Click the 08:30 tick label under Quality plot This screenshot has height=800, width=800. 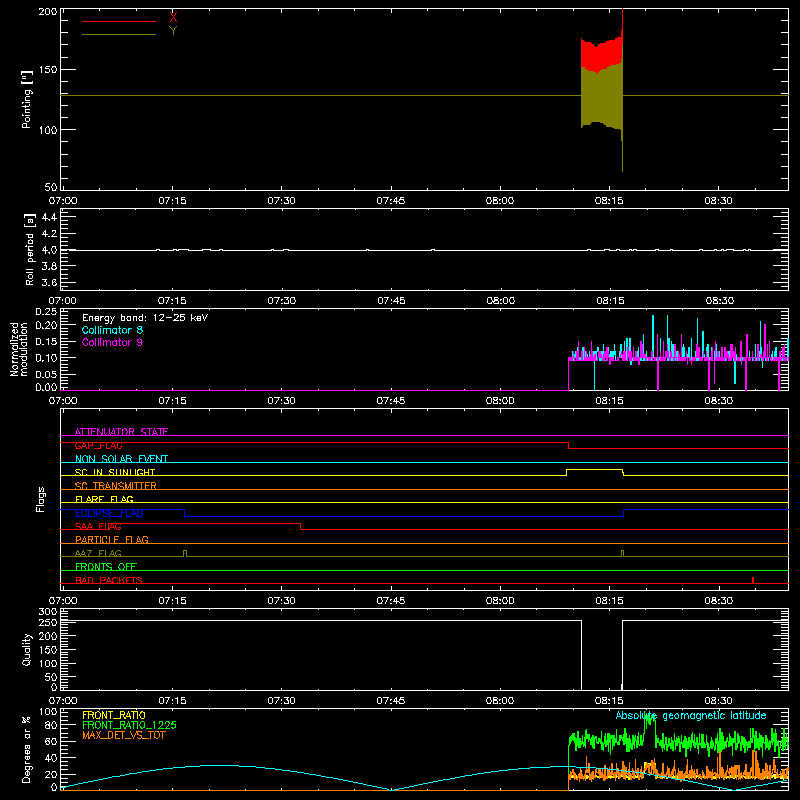point(718,701)
